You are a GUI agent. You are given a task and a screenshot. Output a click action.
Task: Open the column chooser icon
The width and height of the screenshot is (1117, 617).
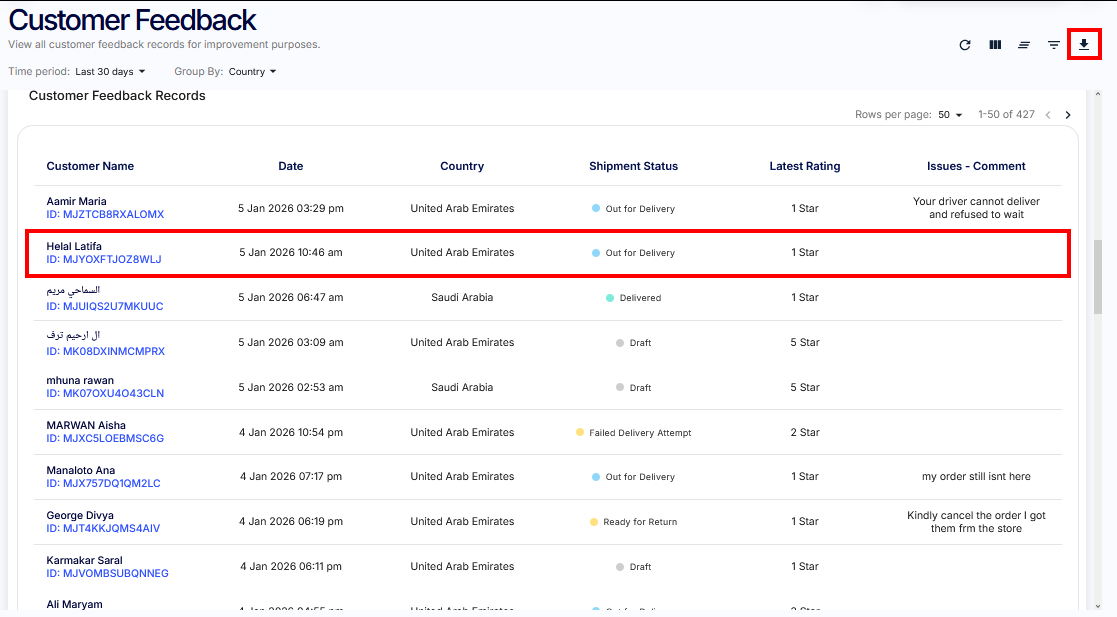coord(995,45)
